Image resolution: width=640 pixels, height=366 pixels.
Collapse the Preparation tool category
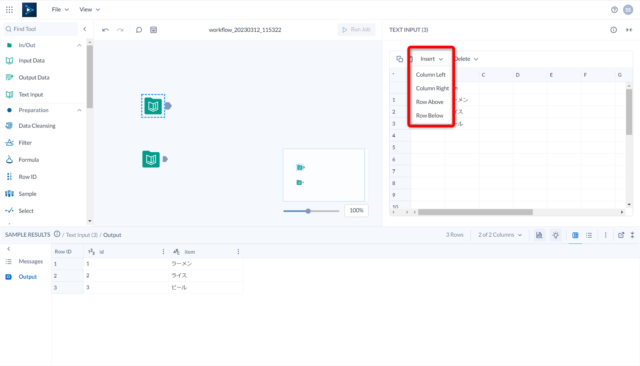point(79,110)
